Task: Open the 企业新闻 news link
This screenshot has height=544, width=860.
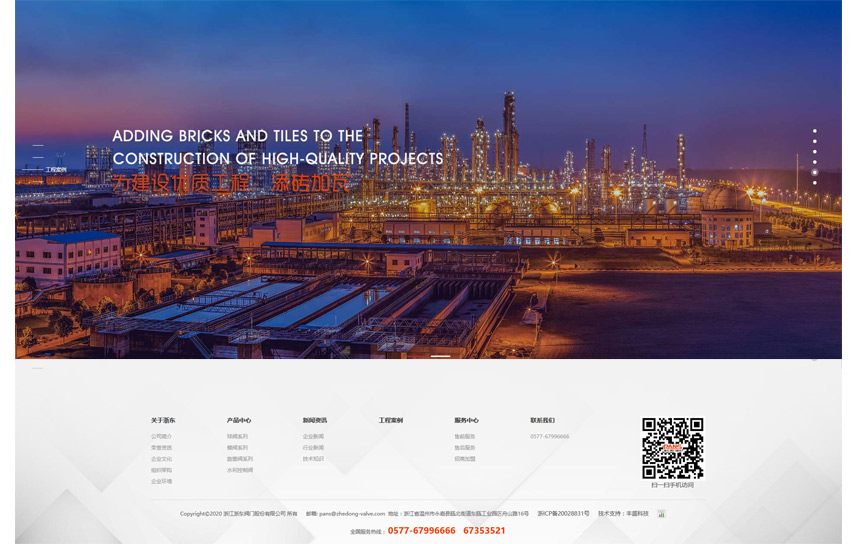Action: pos(313,436)
